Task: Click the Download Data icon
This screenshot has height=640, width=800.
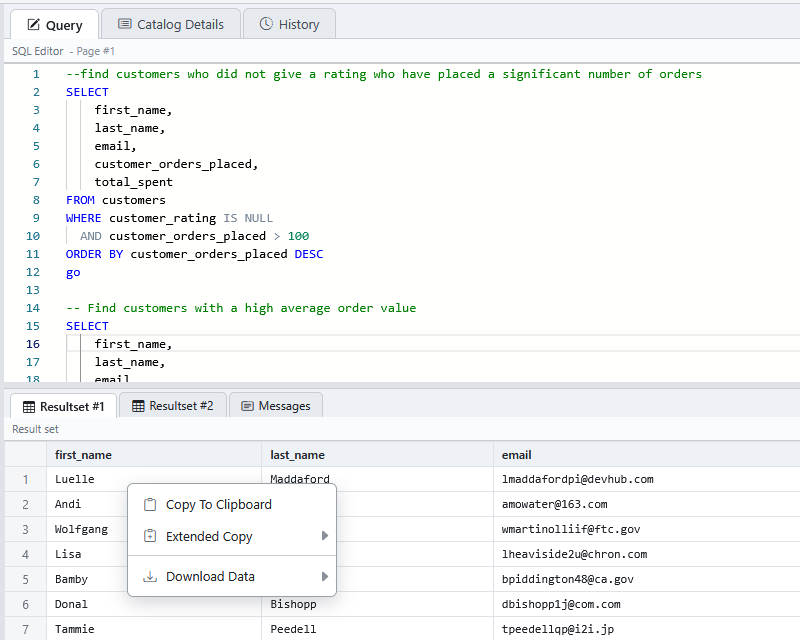Action: (x=150, y=577)
